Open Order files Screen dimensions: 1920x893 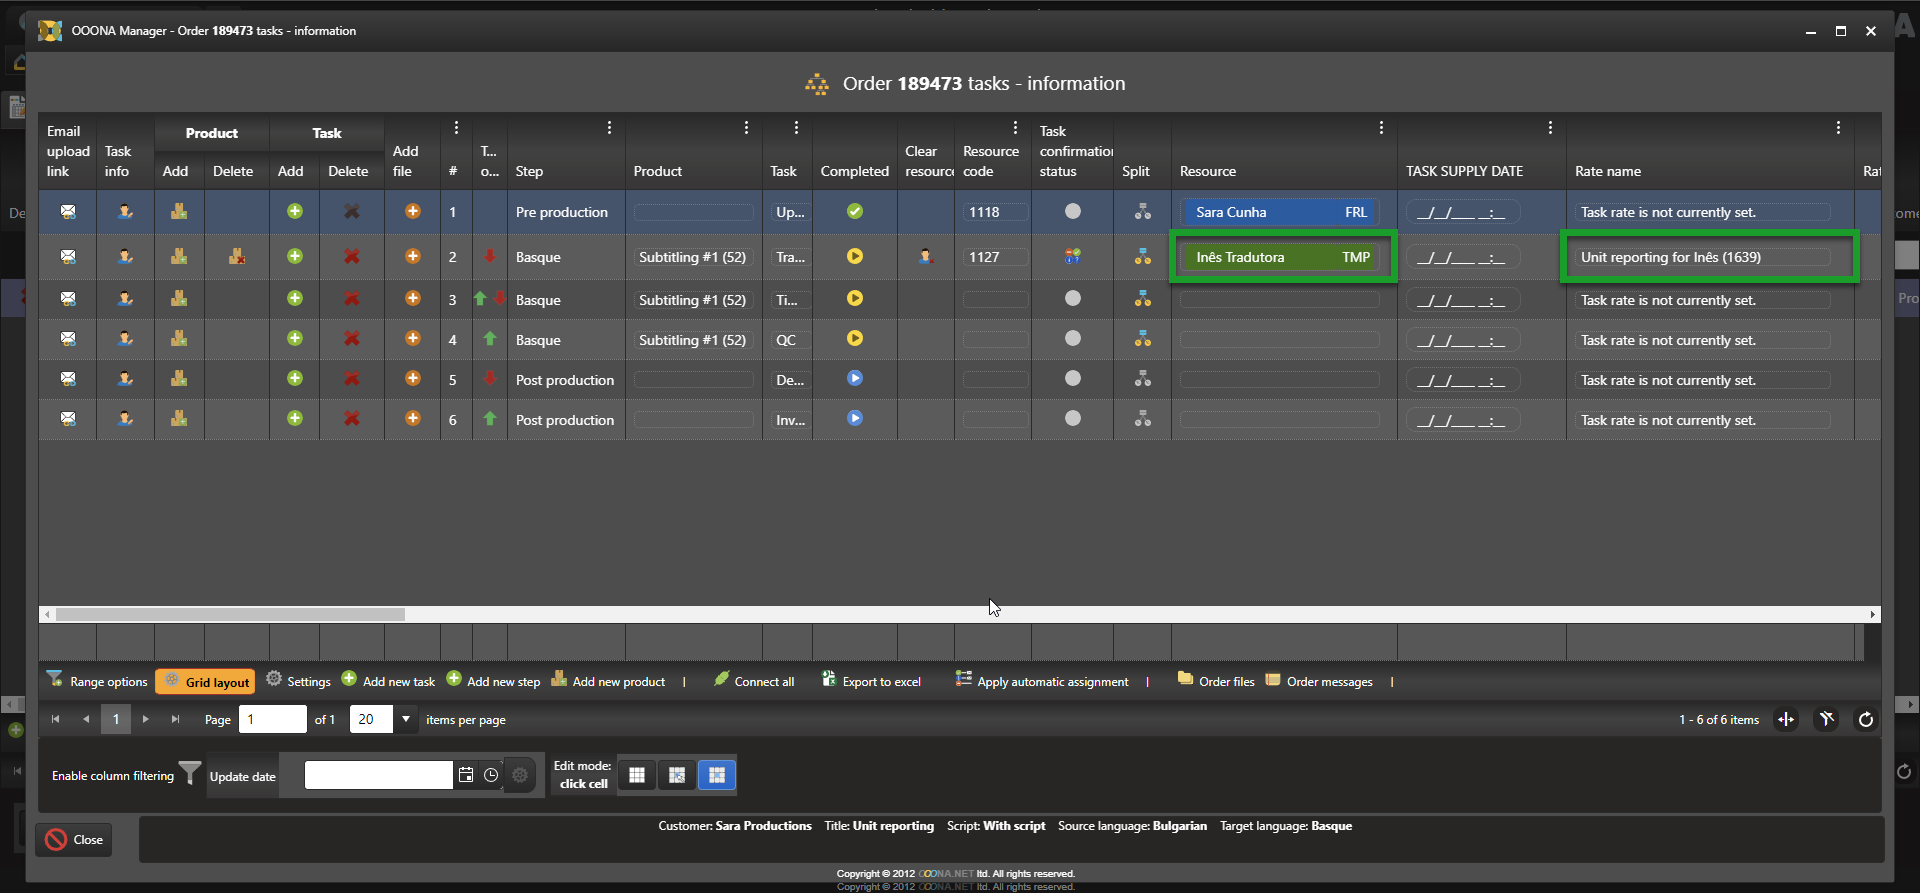(1216, 682)
